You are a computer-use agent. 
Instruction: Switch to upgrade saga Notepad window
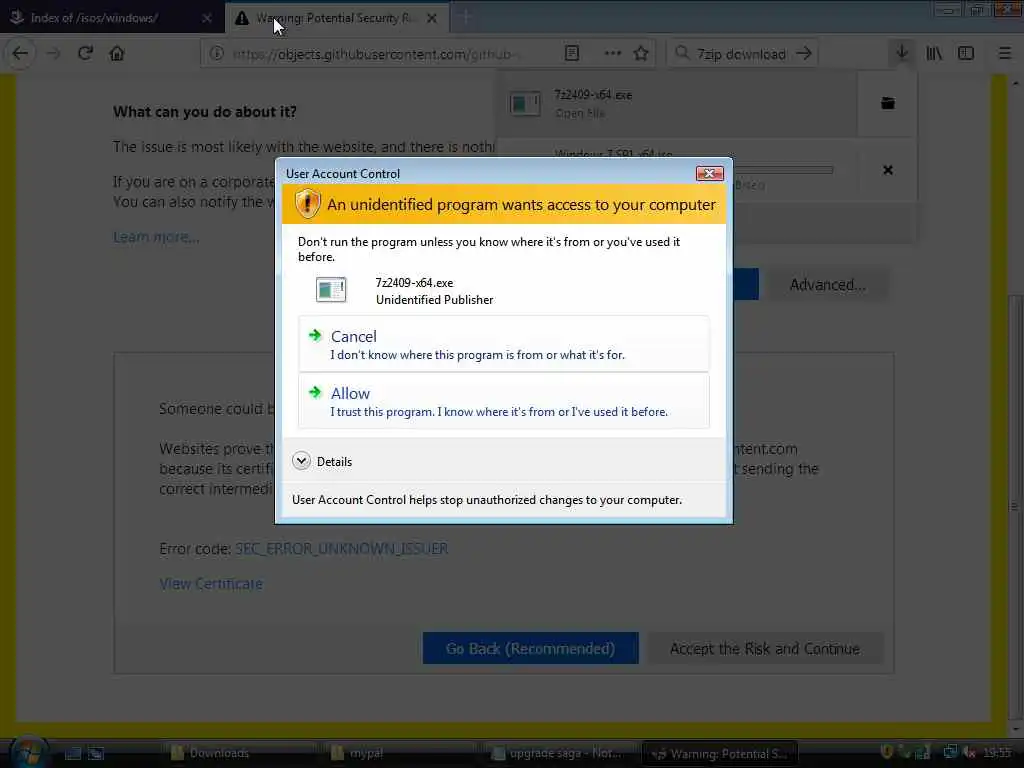558,753
